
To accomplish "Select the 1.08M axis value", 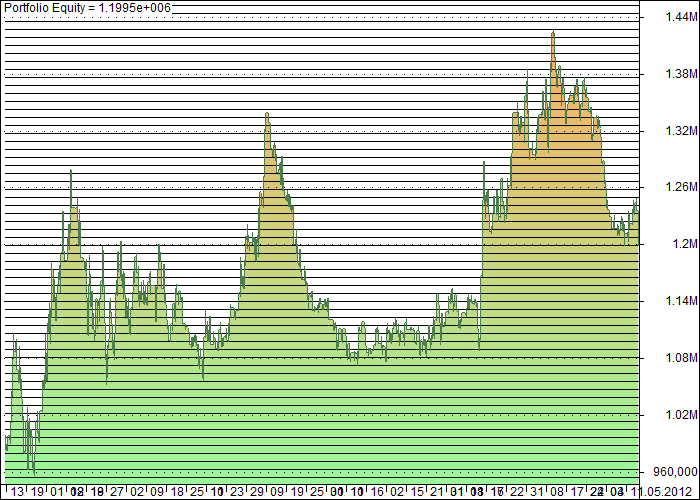I will (681, 358).
